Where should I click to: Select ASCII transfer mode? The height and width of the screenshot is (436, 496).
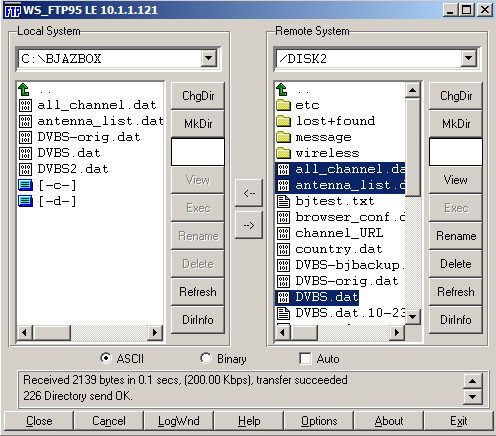[106, 358]
